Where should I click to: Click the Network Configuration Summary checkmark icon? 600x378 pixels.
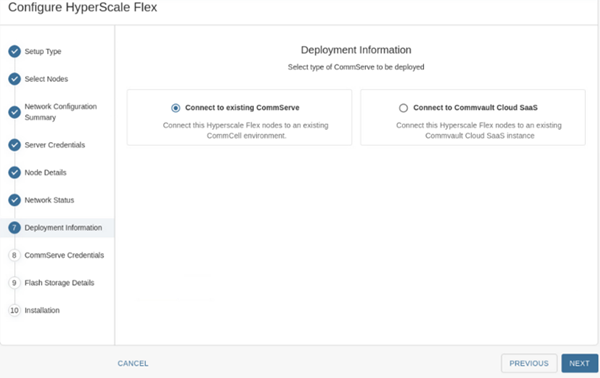pos(15,112)
